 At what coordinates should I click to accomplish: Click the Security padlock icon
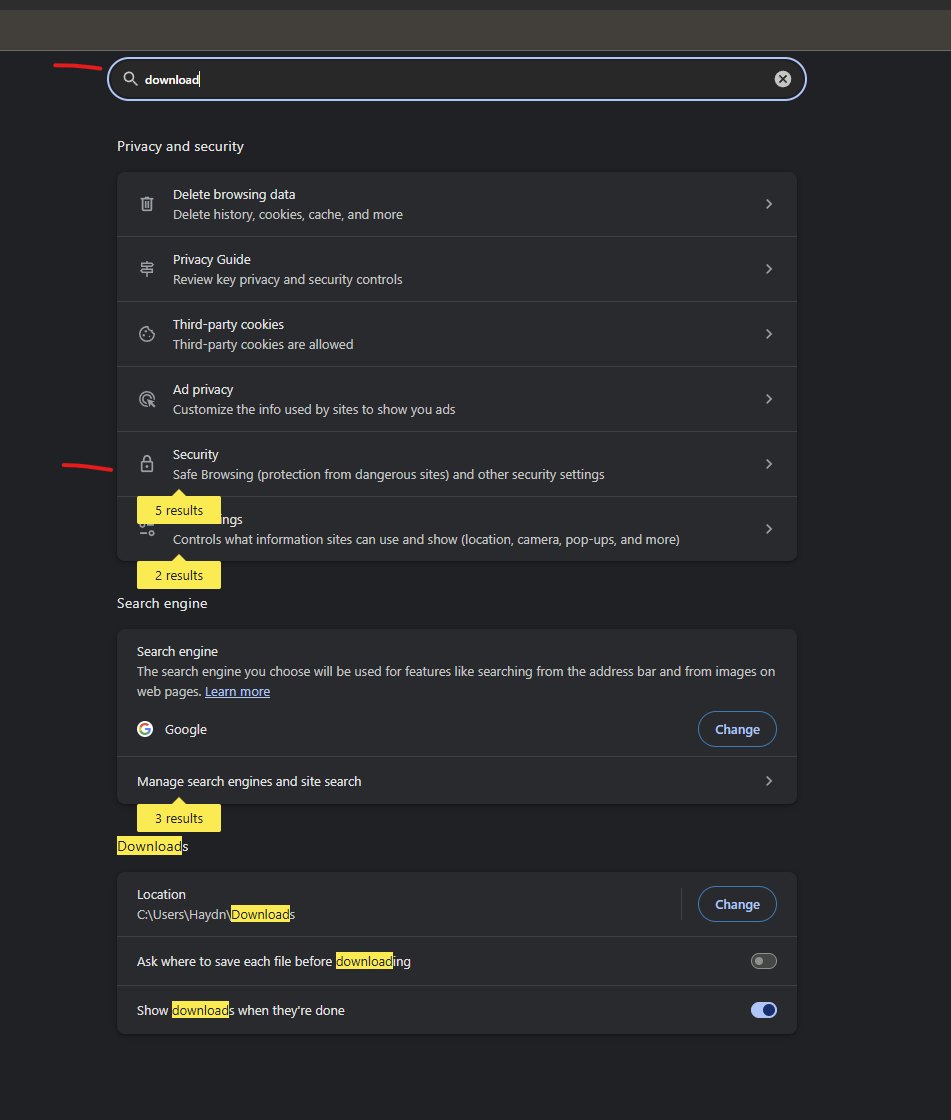click(x=147, y=464)
